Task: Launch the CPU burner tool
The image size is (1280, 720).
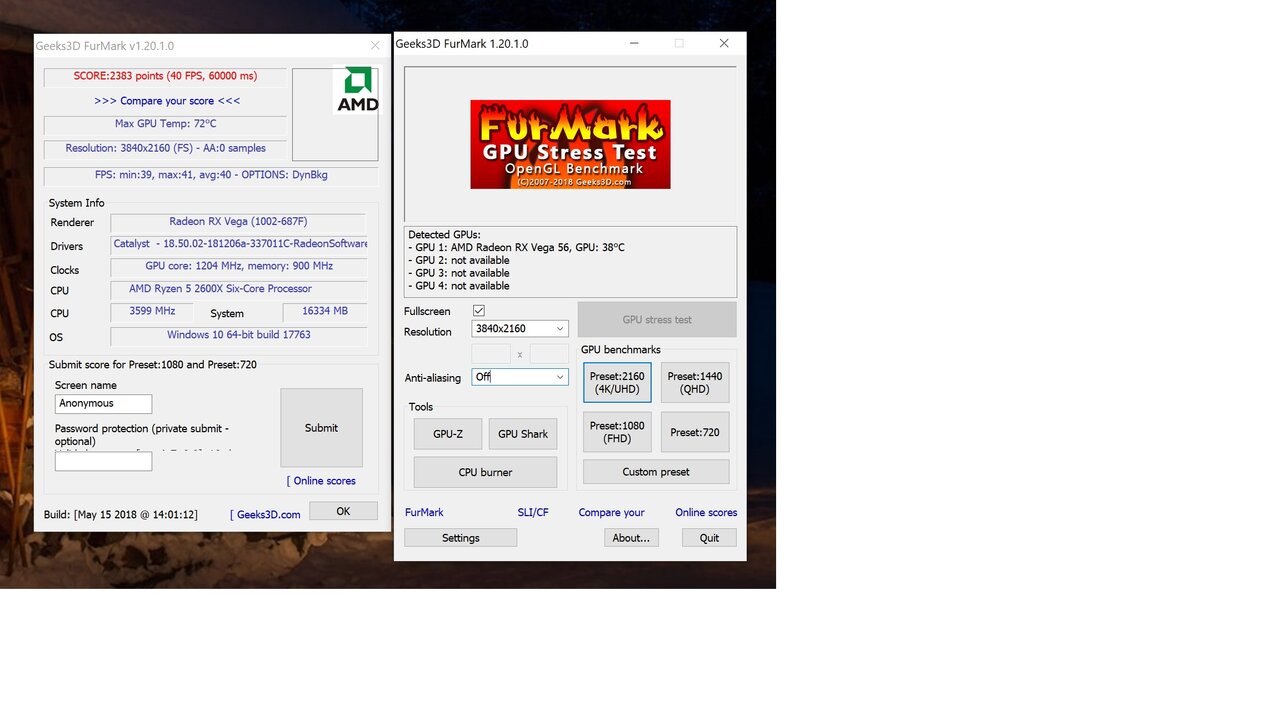Action: [485, 472]
